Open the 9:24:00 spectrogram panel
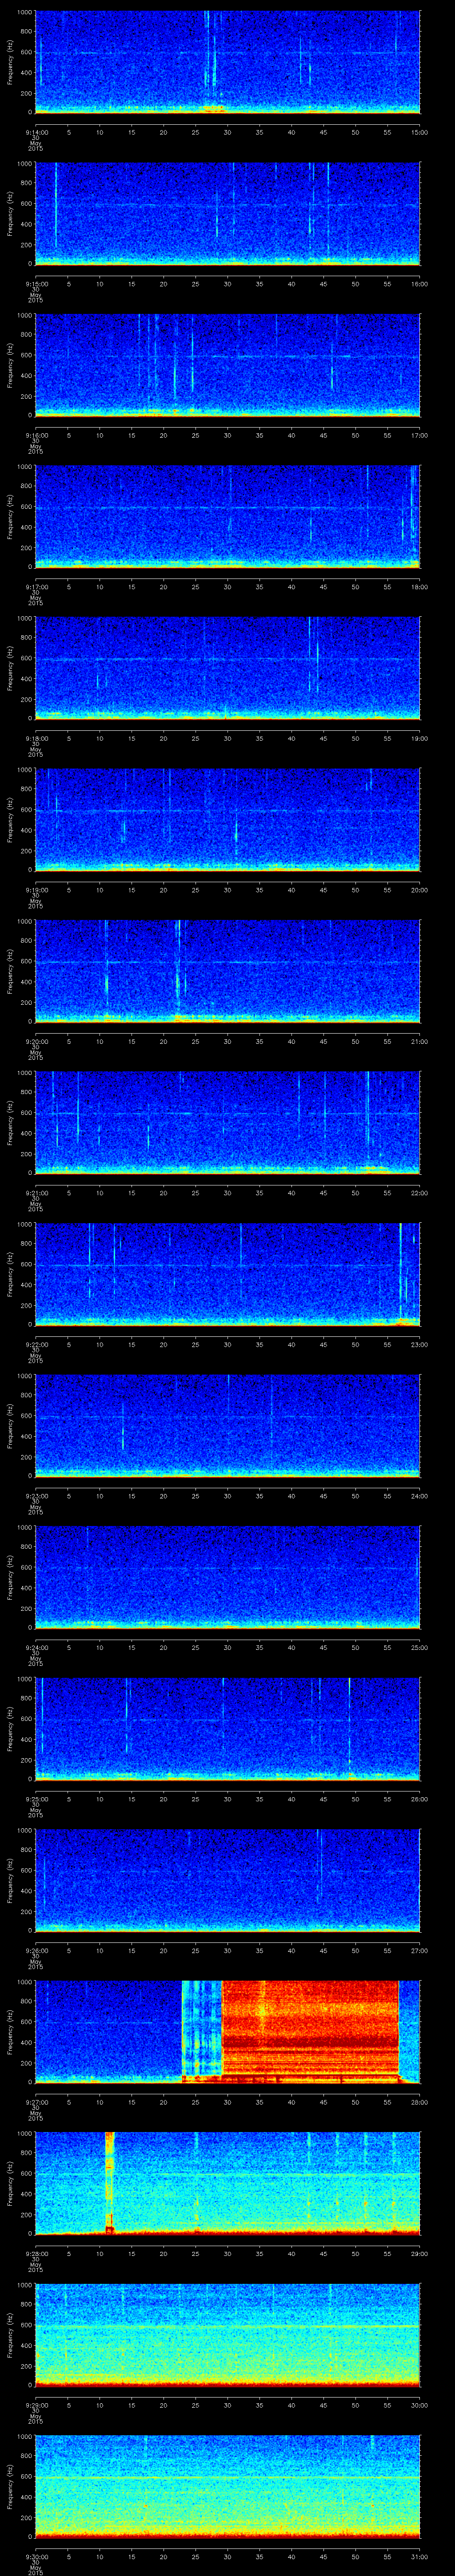The height and width of the screenshot is (2576, 455). tap(228, 1577)
